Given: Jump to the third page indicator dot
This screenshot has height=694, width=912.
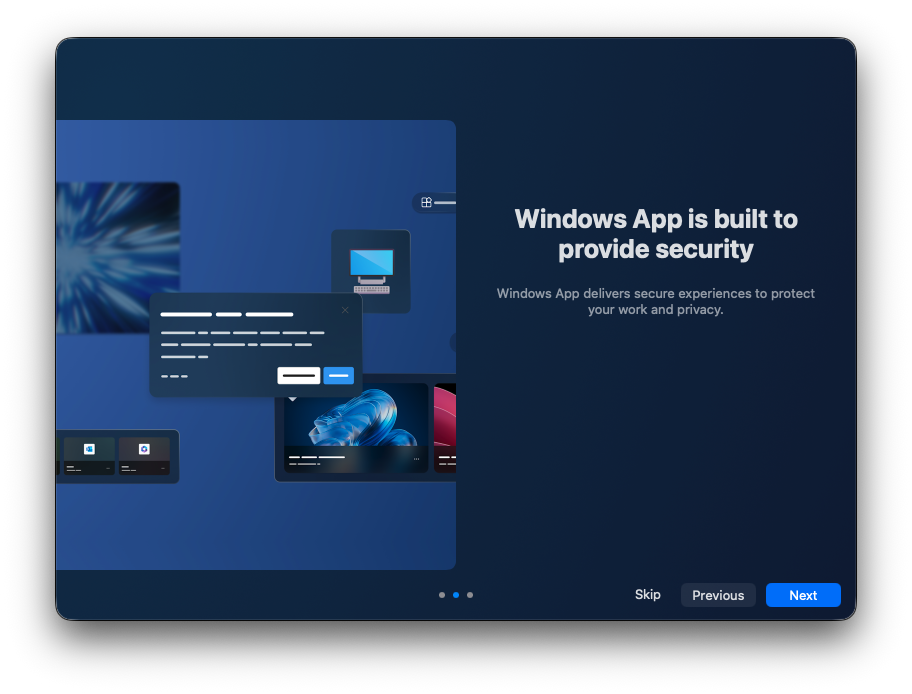Looking at the screenshot, I should (x=470, y=595).
